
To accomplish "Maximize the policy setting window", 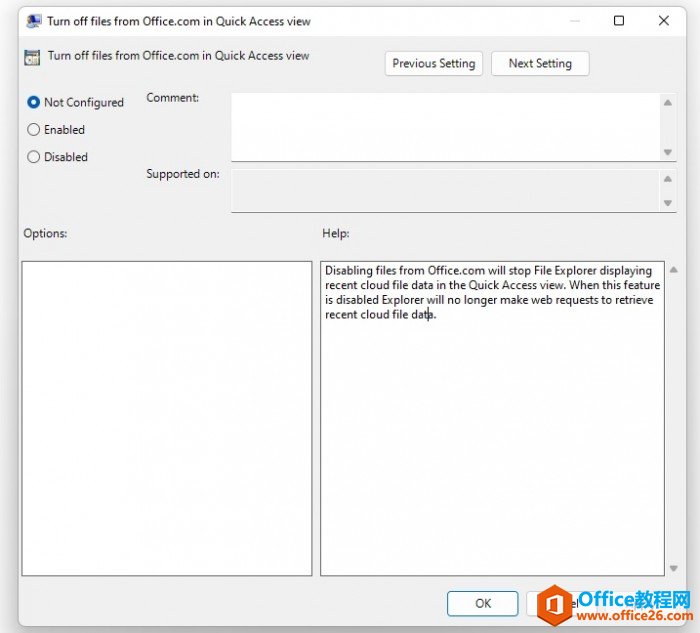I will point(618,21).
